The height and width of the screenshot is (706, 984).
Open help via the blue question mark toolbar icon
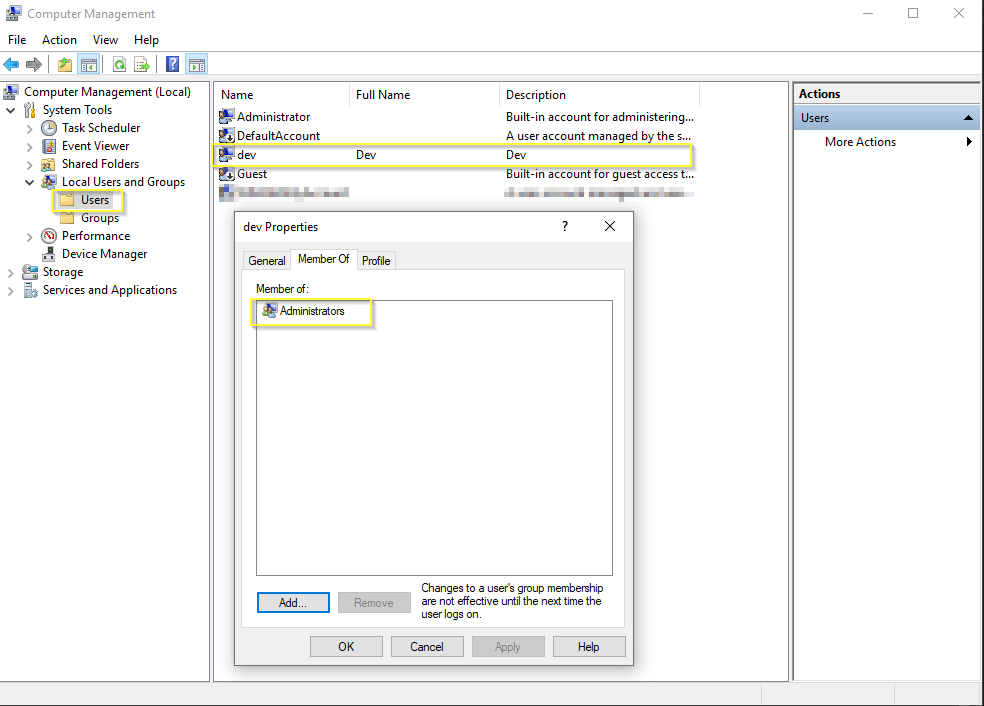click(173, 64)
